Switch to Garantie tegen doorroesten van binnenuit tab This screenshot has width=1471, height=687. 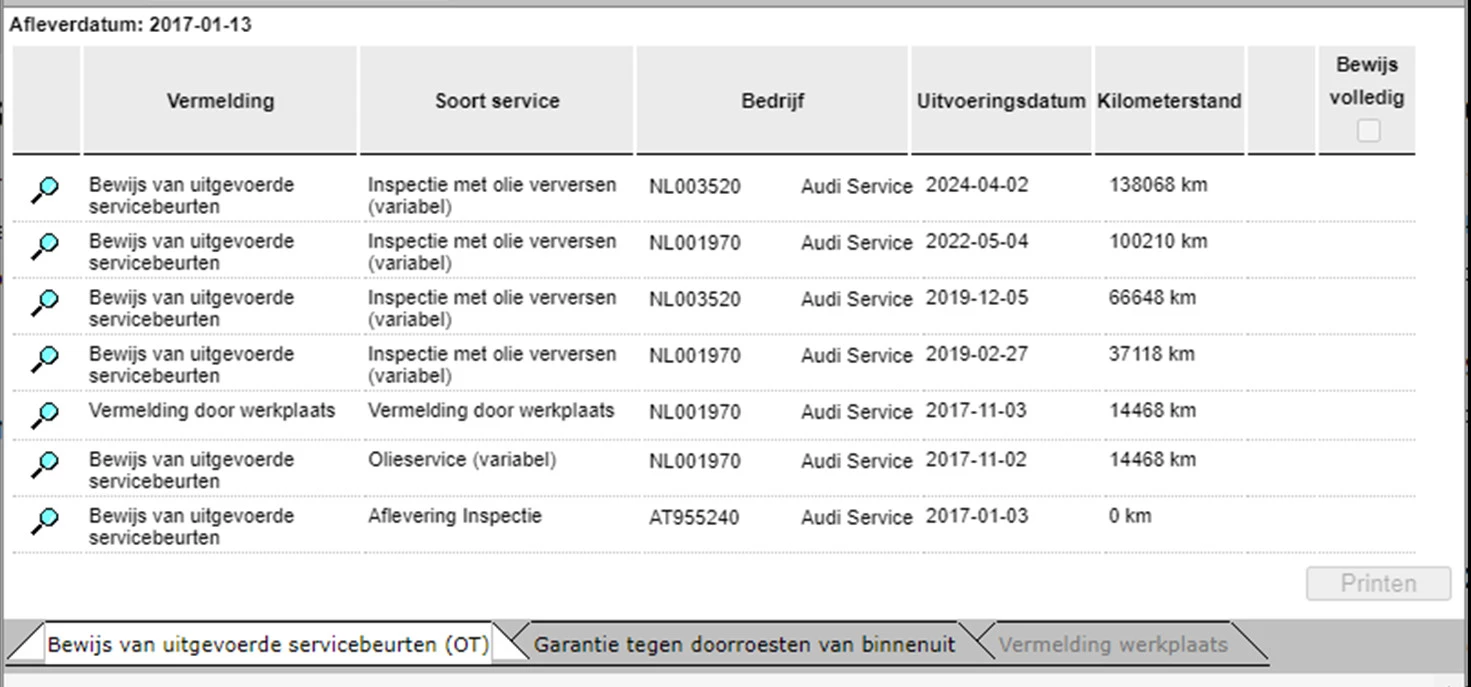(x=744, y=645)
